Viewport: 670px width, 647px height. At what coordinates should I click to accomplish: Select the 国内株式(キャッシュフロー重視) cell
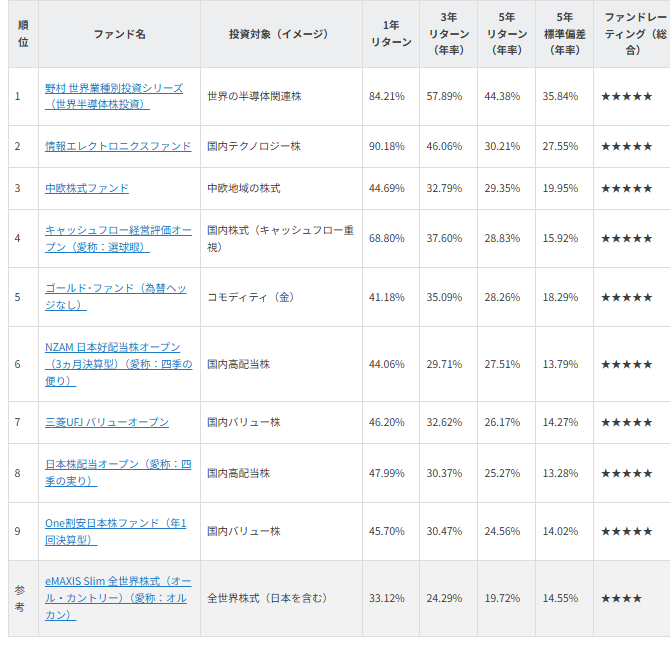(281, 238)
